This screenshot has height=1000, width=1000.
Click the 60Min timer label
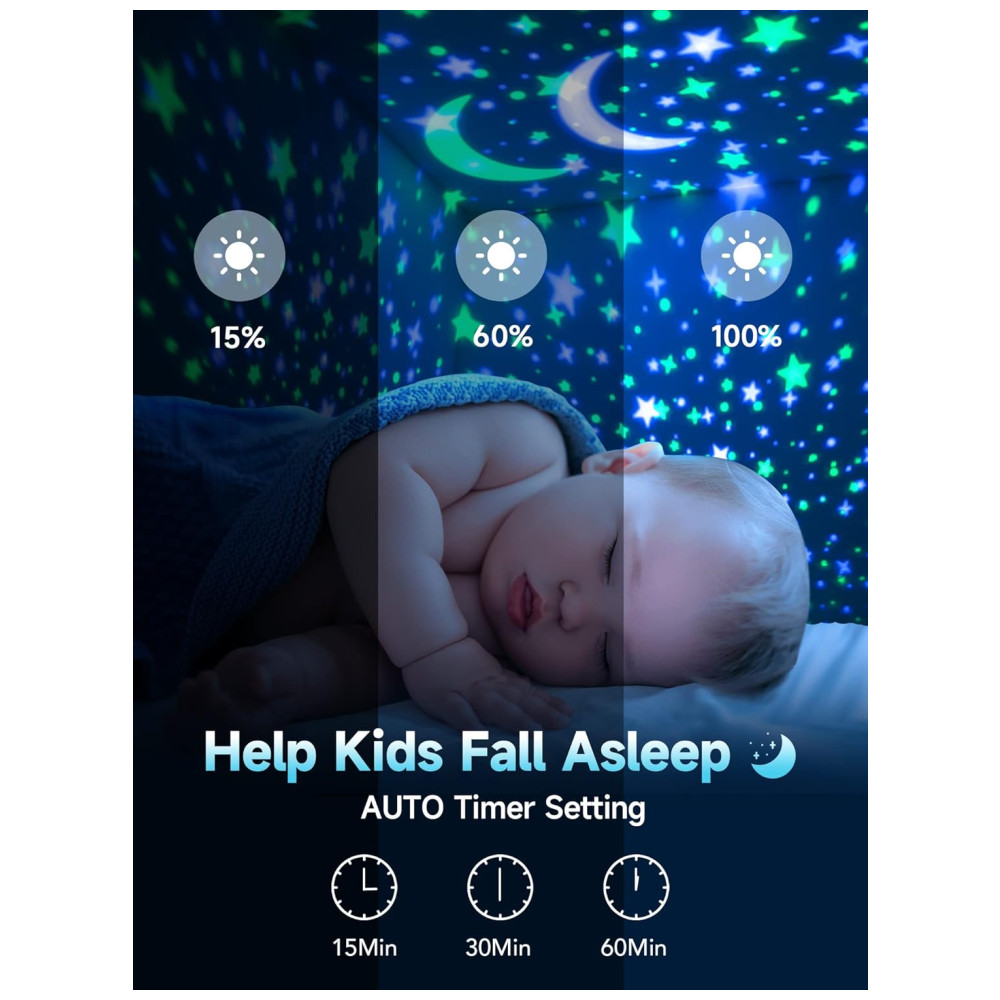pyautogui.click(x=633, y=948)
